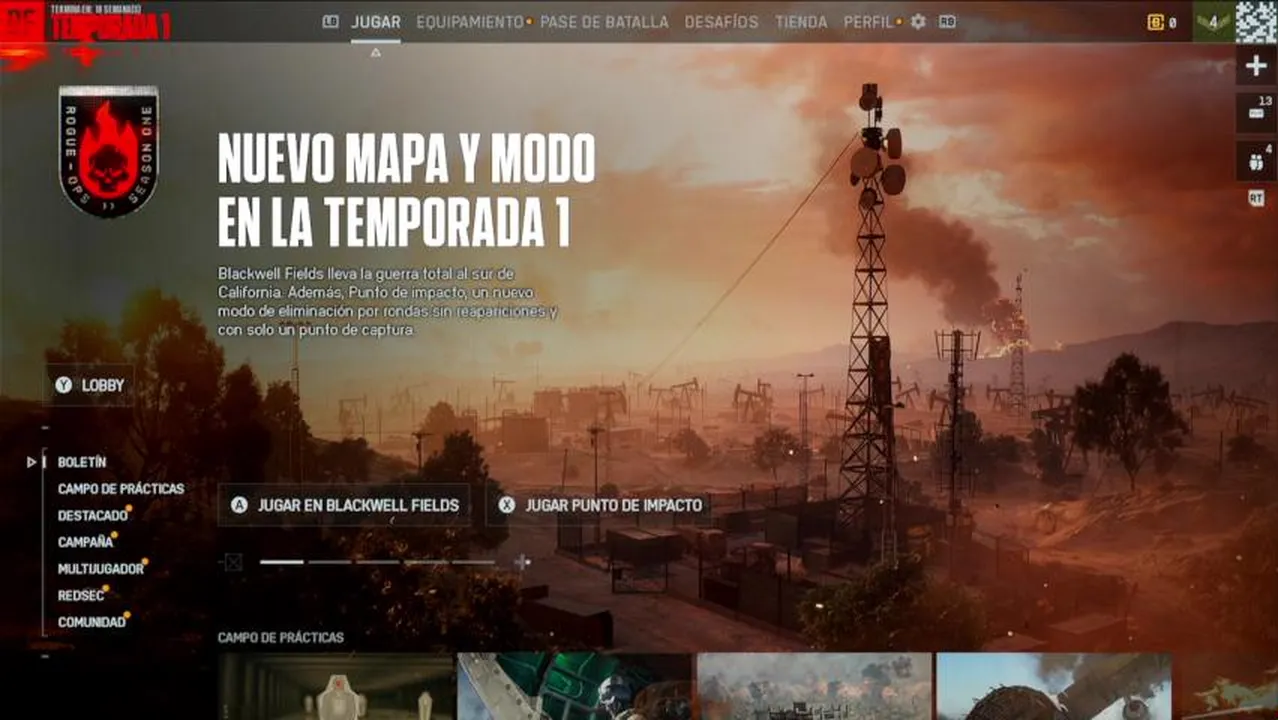The width and height of the screenshot is (1278, 720).
Task: Select Campaña in side menu
Action: coord(85,542)
